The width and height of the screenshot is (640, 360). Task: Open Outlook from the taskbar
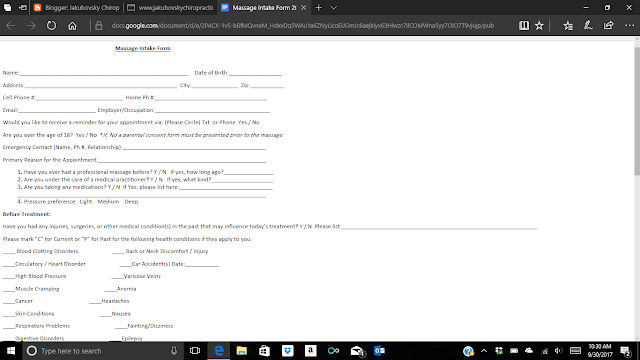380,351
